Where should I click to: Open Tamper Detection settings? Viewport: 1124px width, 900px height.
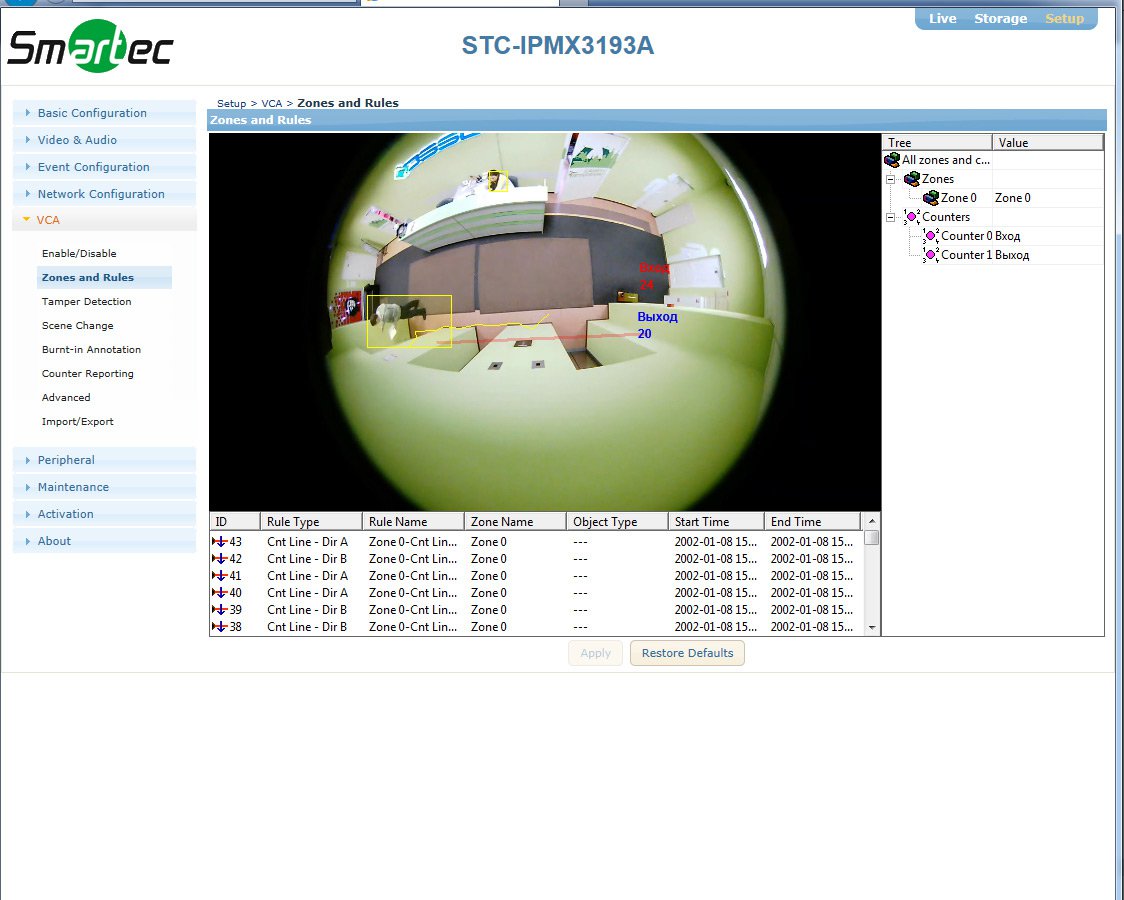click(x=87, y=302)
